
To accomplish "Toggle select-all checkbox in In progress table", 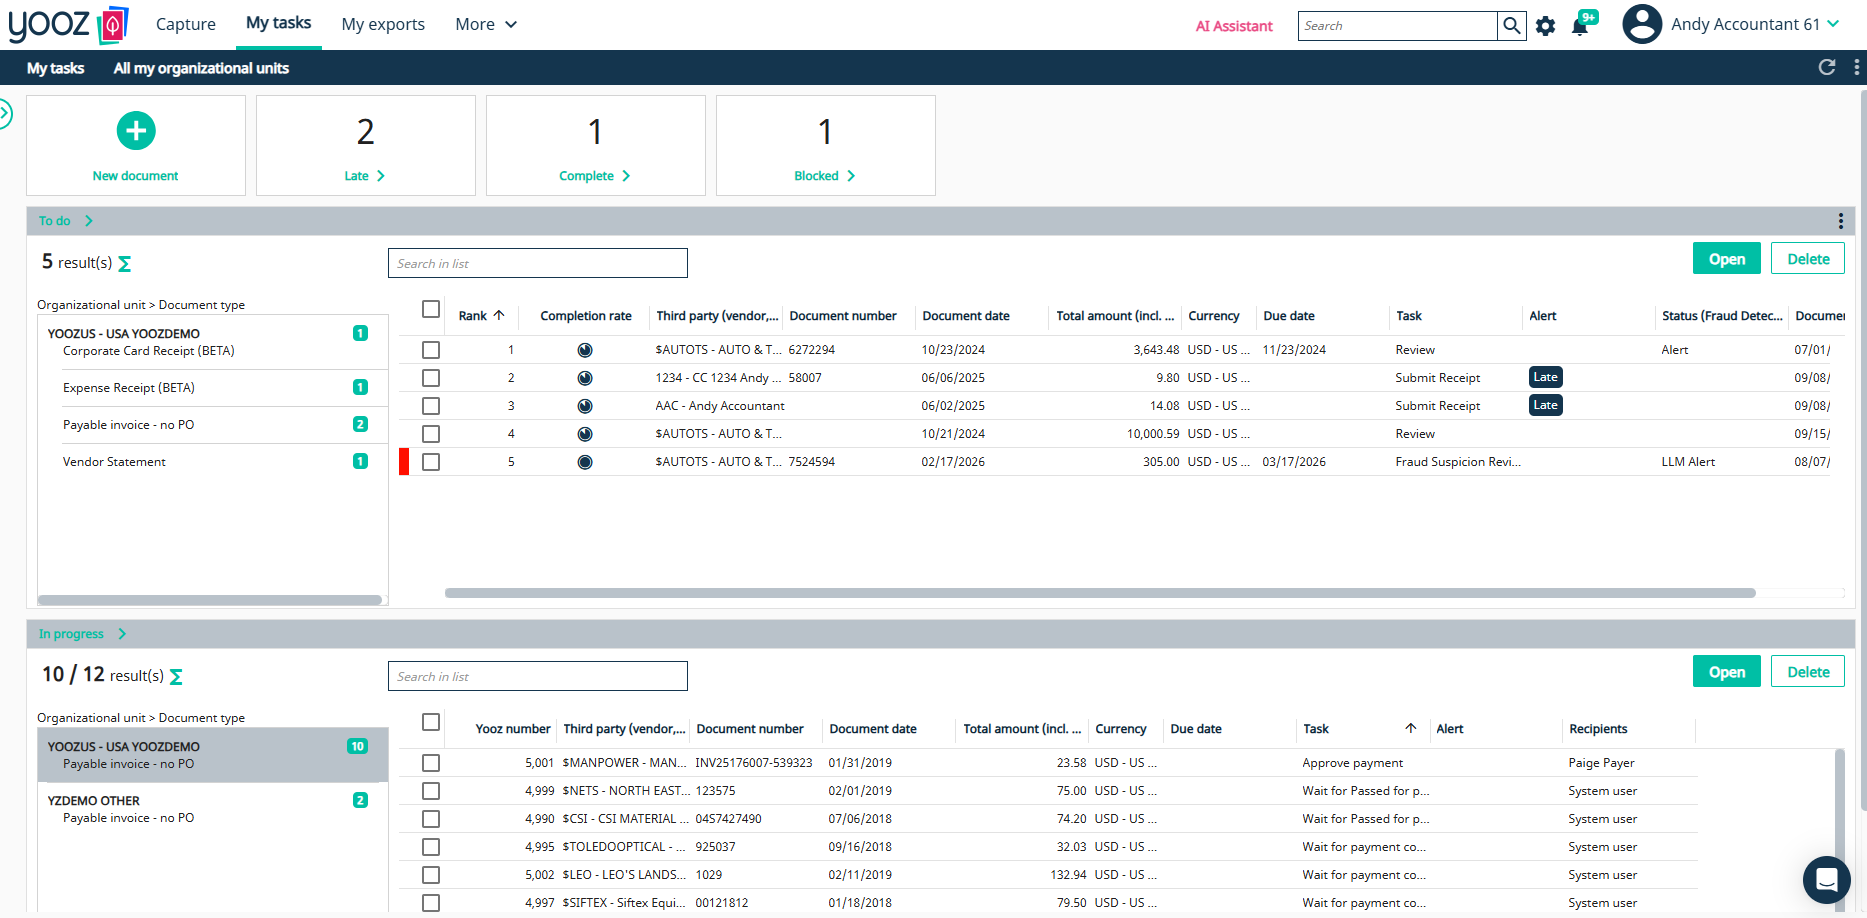I will pyautogui.click(x=431, y=722).
